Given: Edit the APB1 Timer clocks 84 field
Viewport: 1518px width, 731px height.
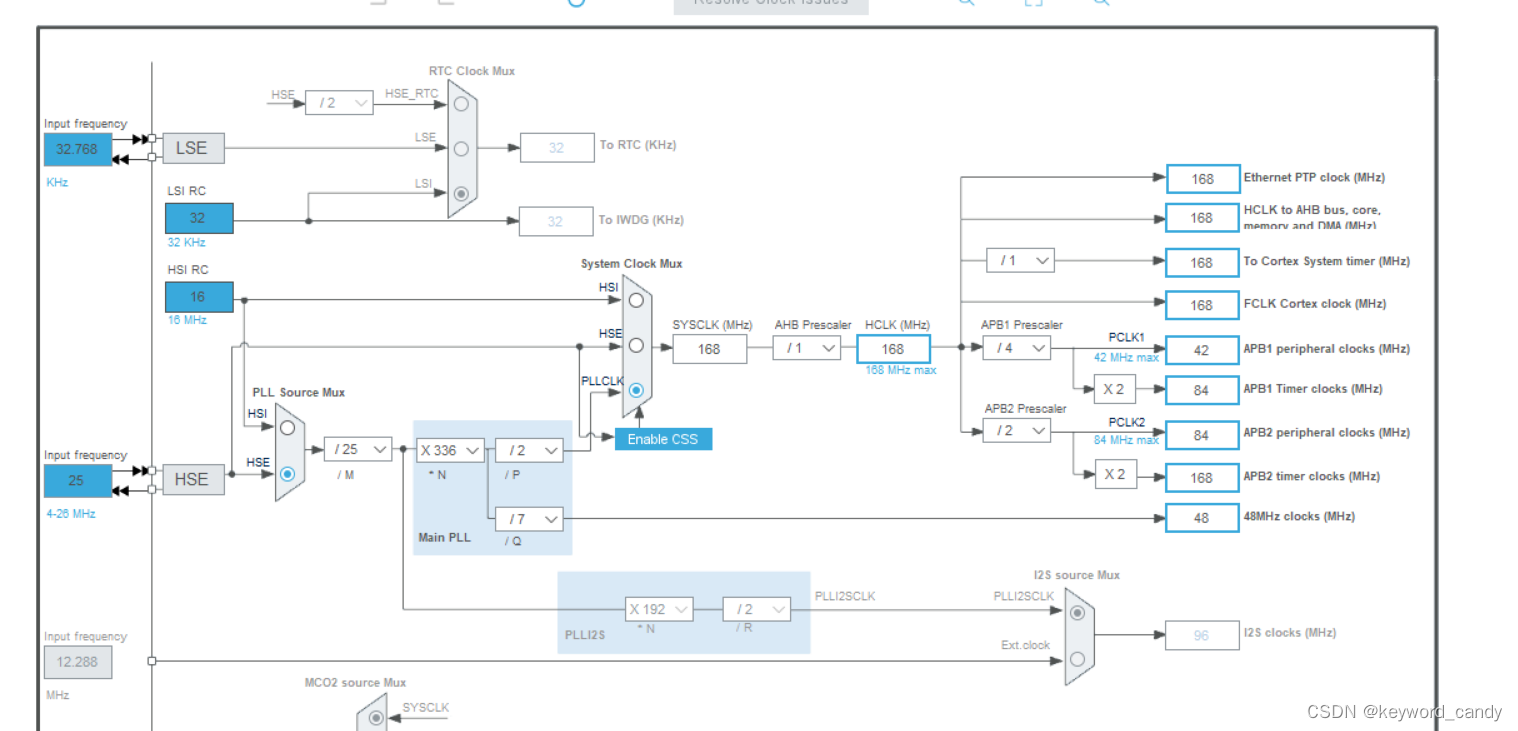Looking at the screenshot, I should point(1203,390).
